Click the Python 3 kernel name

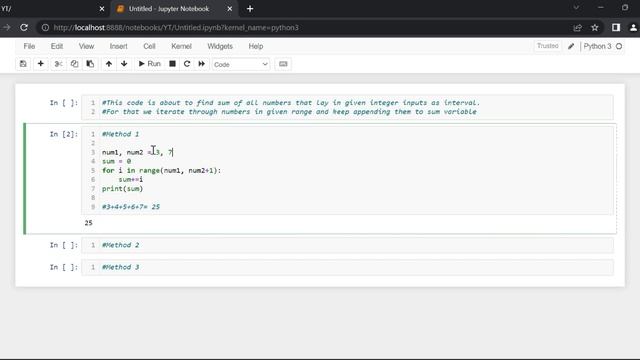tap(597, 47)
